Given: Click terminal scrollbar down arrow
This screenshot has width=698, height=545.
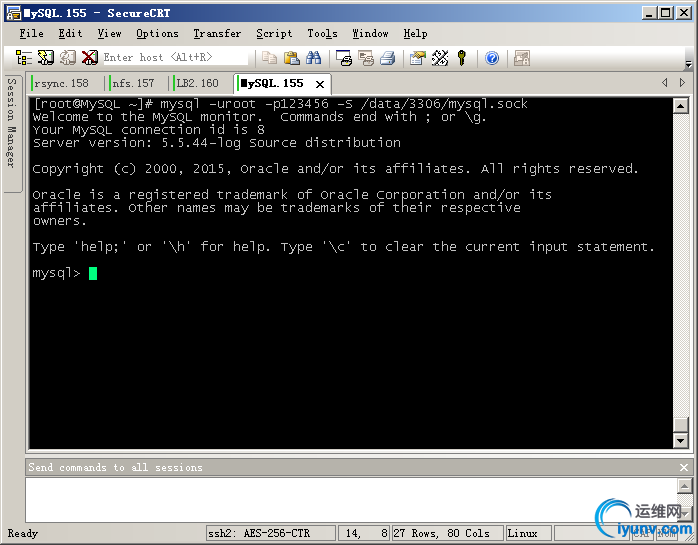Looking at the screenshot, I should pos(681,441).
